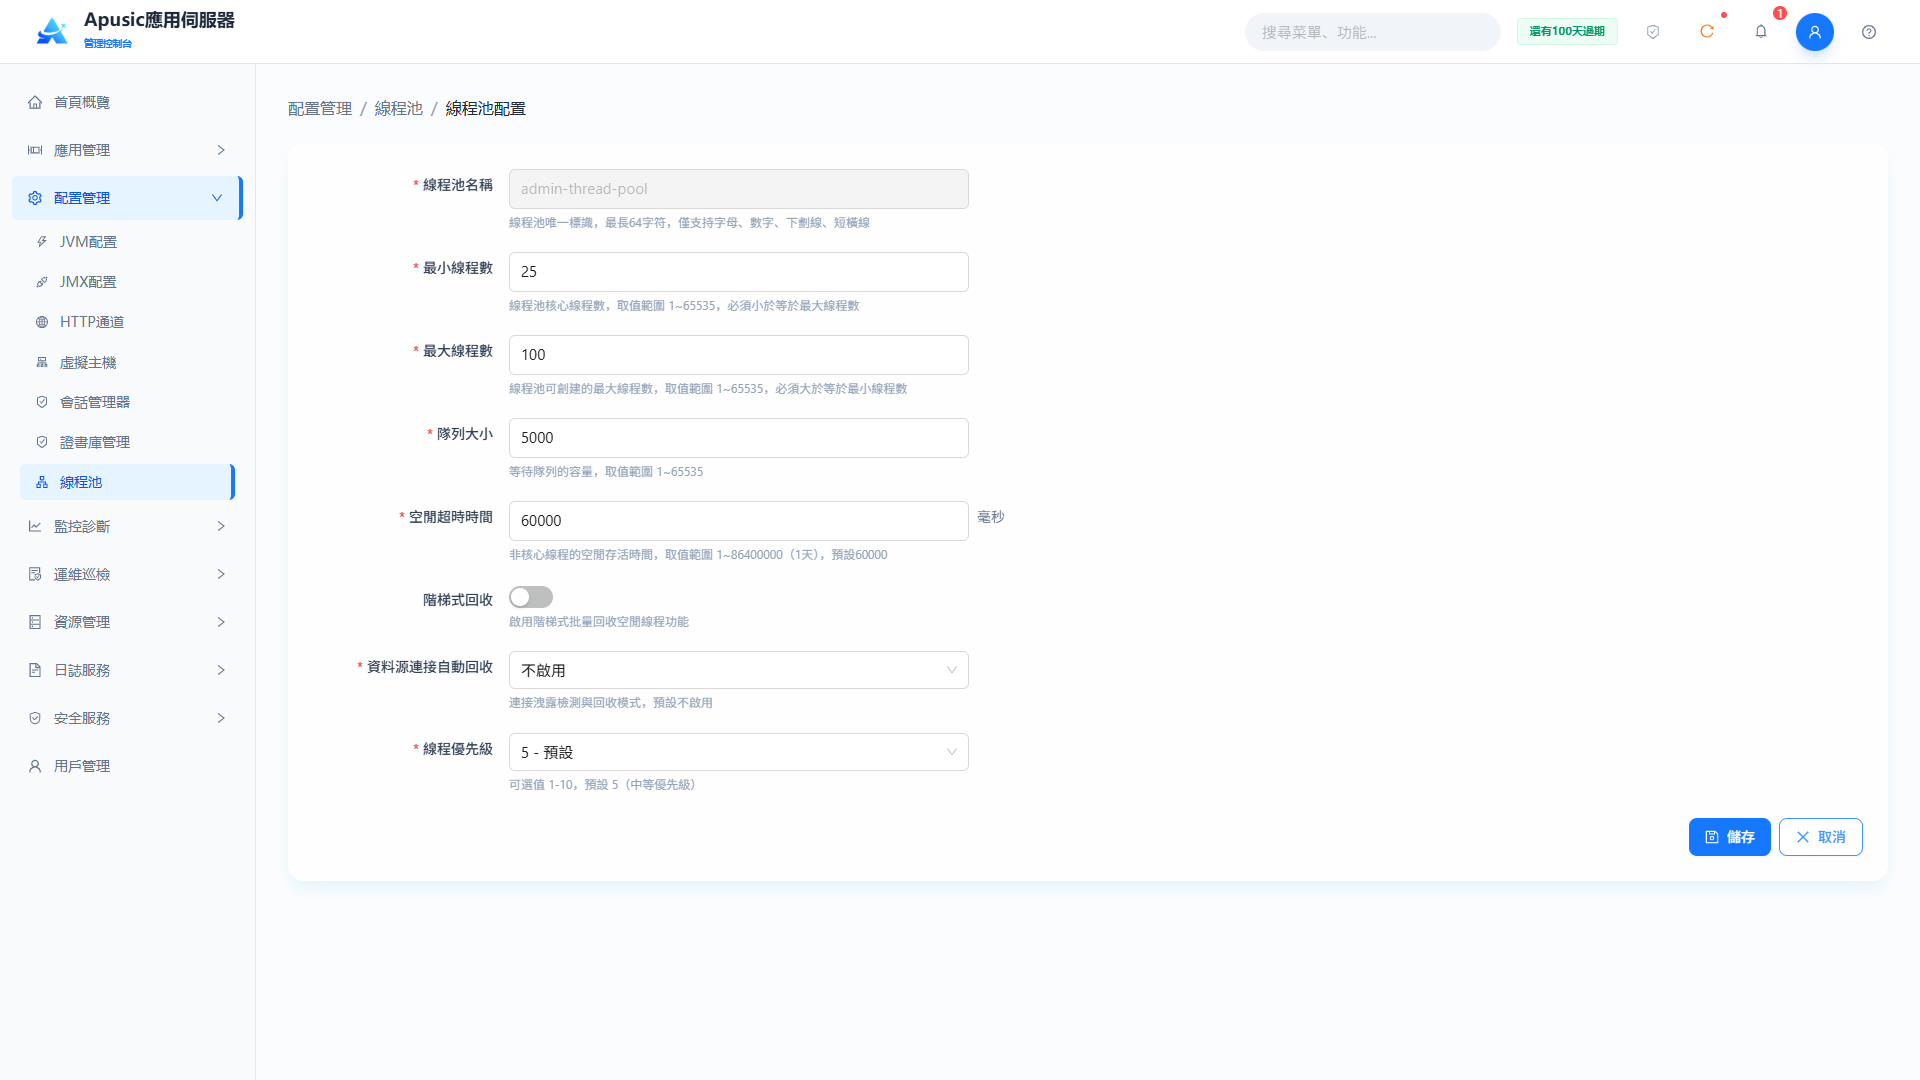Image resolution: width=1920 pixels, height=1080 pixels.
Task: Click the 應用管理 sidebar icon
Action: pyautogui.click(x=35, y=150)
